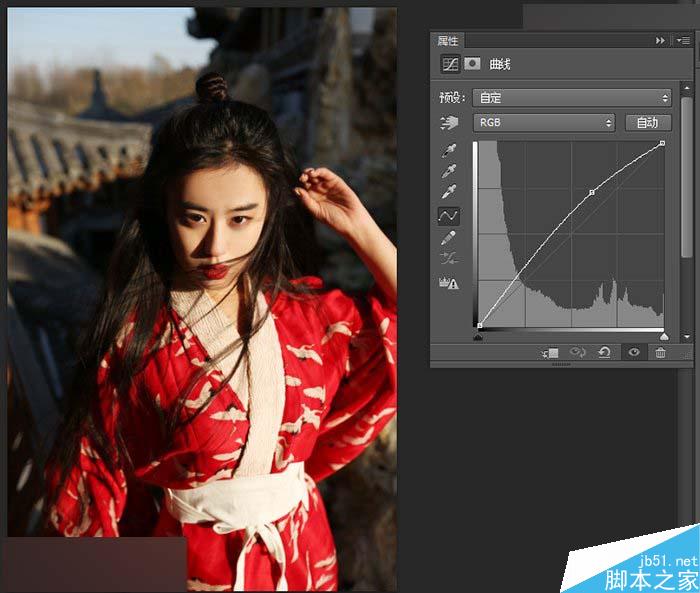The height and width of the screenshot is (593, 700).
Task: Pick the white point eyedropper
Action: (x=449, y=192)
